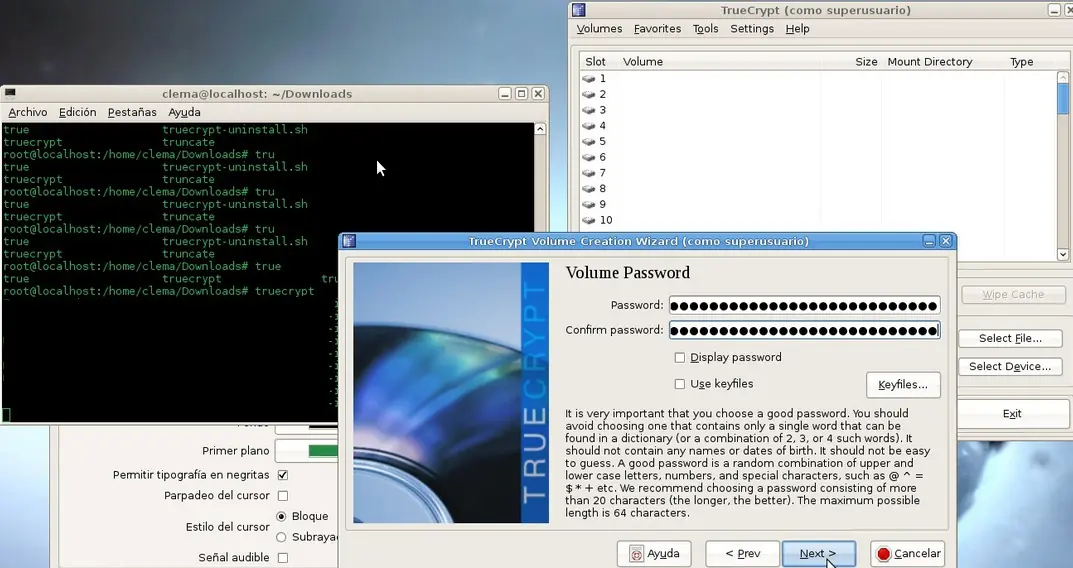Select drive slot 10 in volume list
Image resolution: width=1073 pixels, height=568 pixels.
pos(605,220)
